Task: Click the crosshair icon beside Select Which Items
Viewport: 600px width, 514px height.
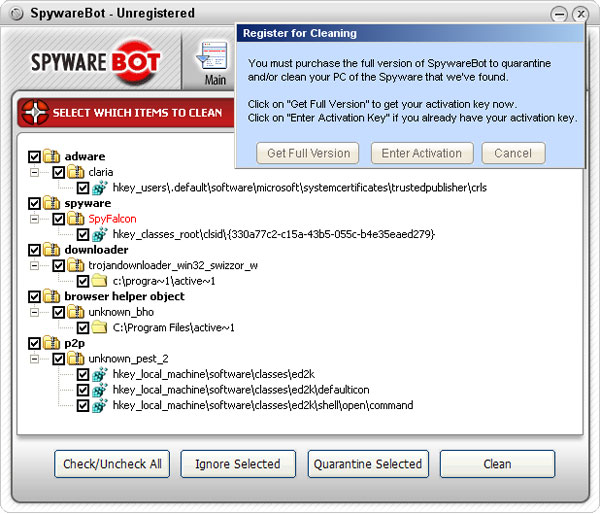Action: click(35, 113)
